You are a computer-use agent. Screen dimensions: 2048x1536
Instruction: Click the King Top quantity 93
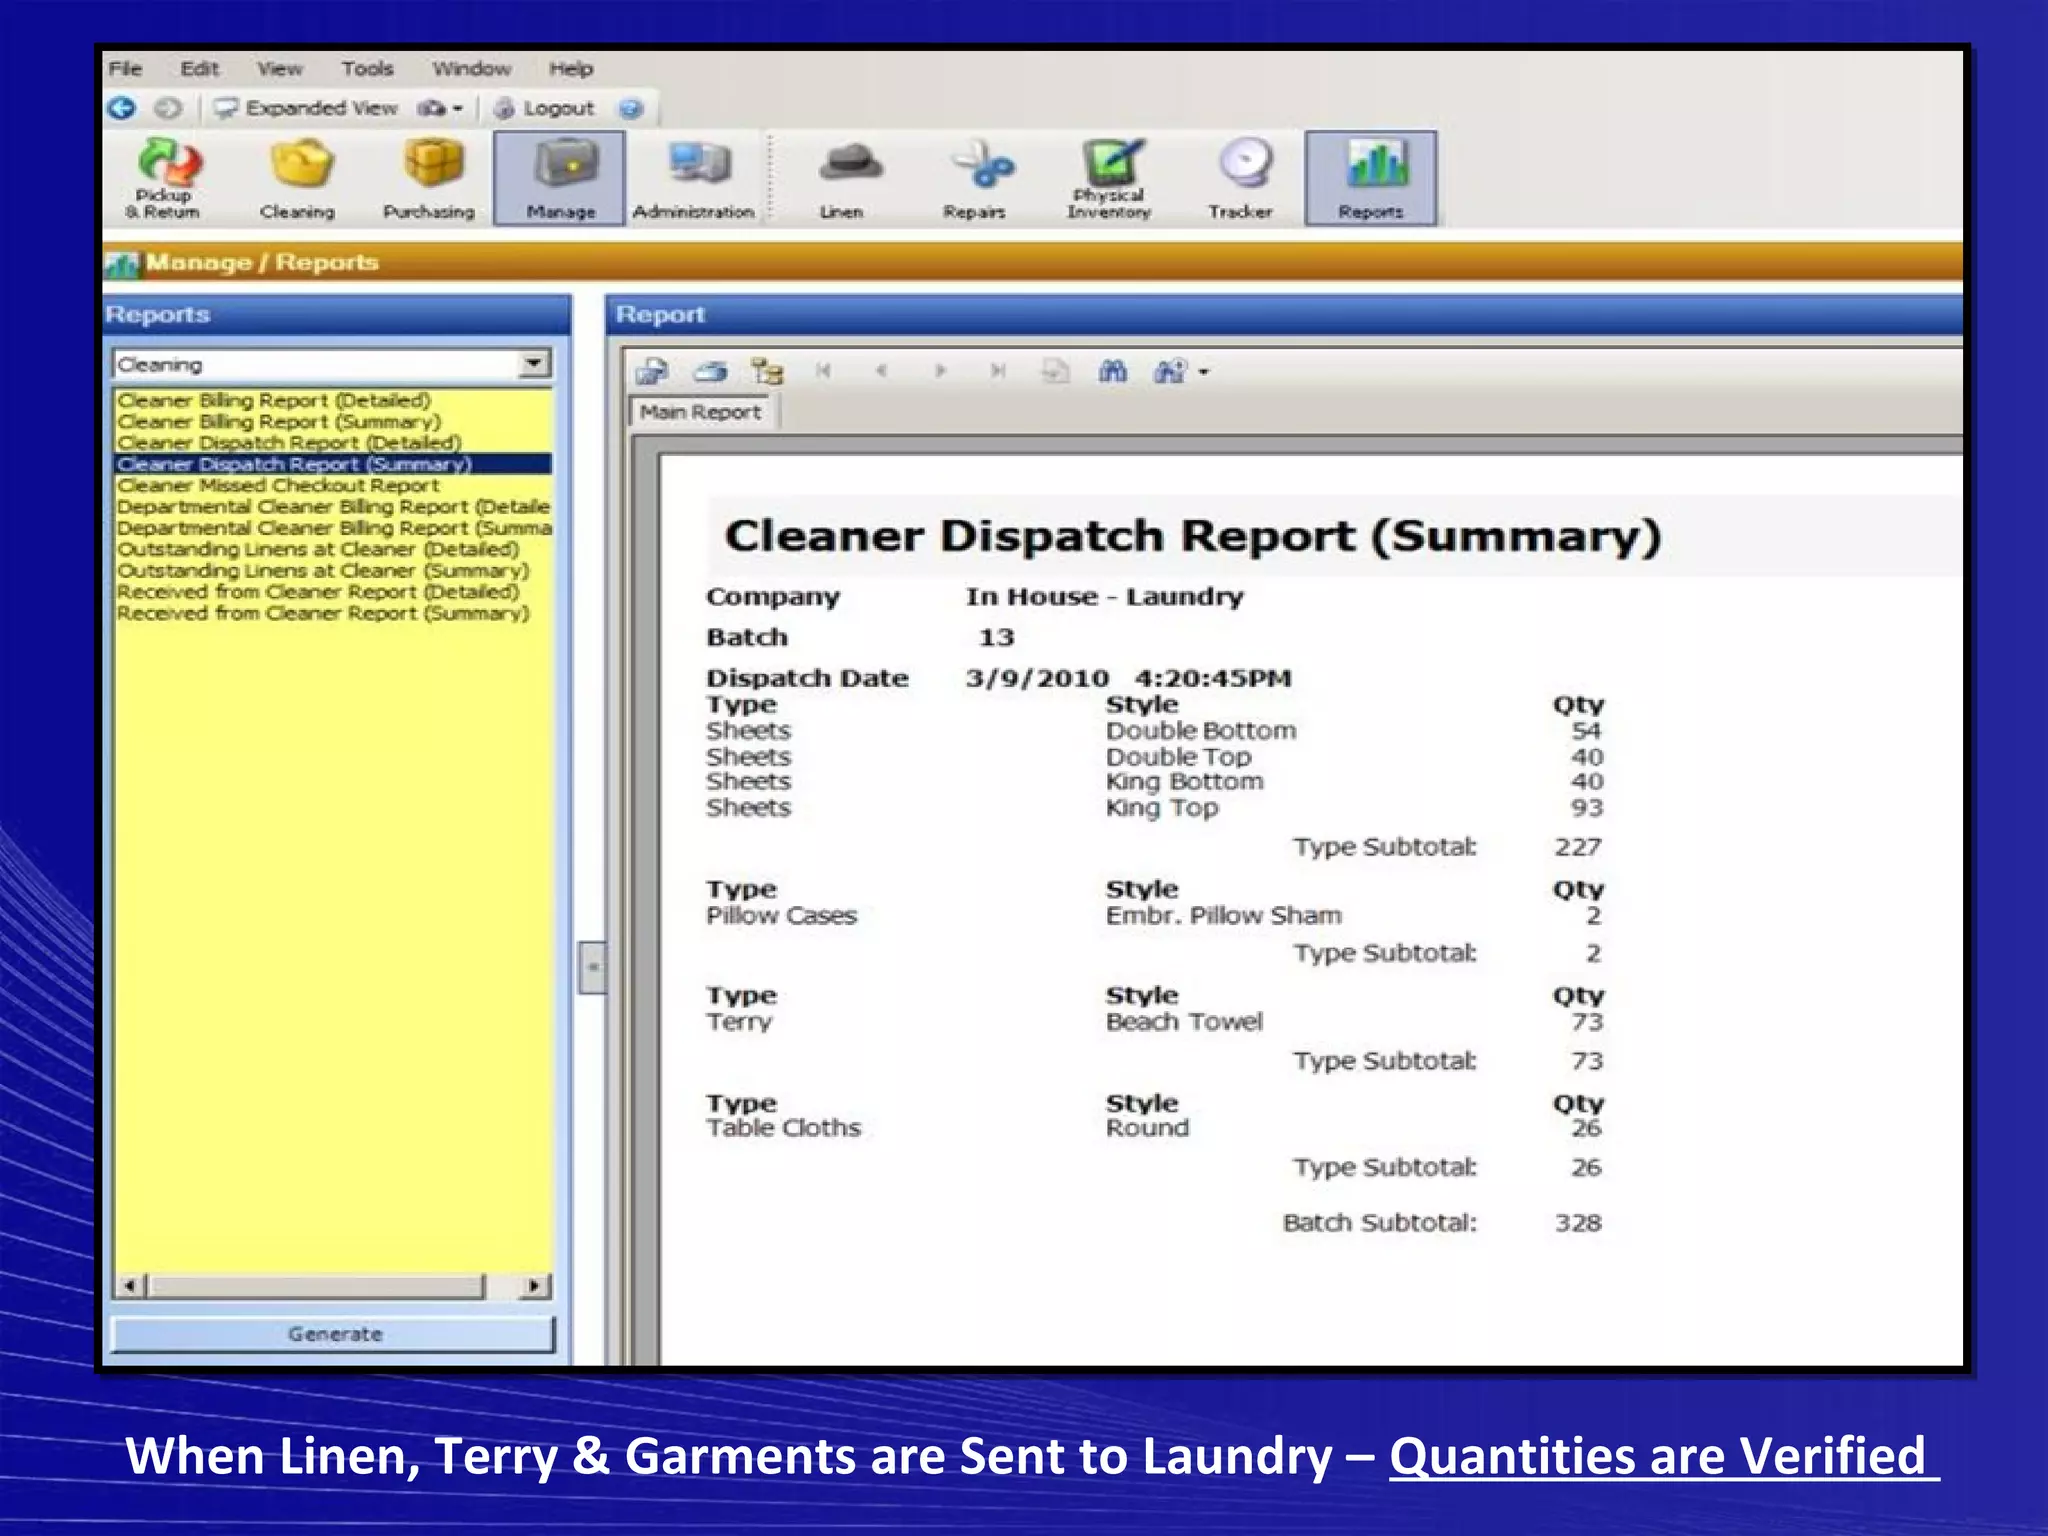point(1586,808)
